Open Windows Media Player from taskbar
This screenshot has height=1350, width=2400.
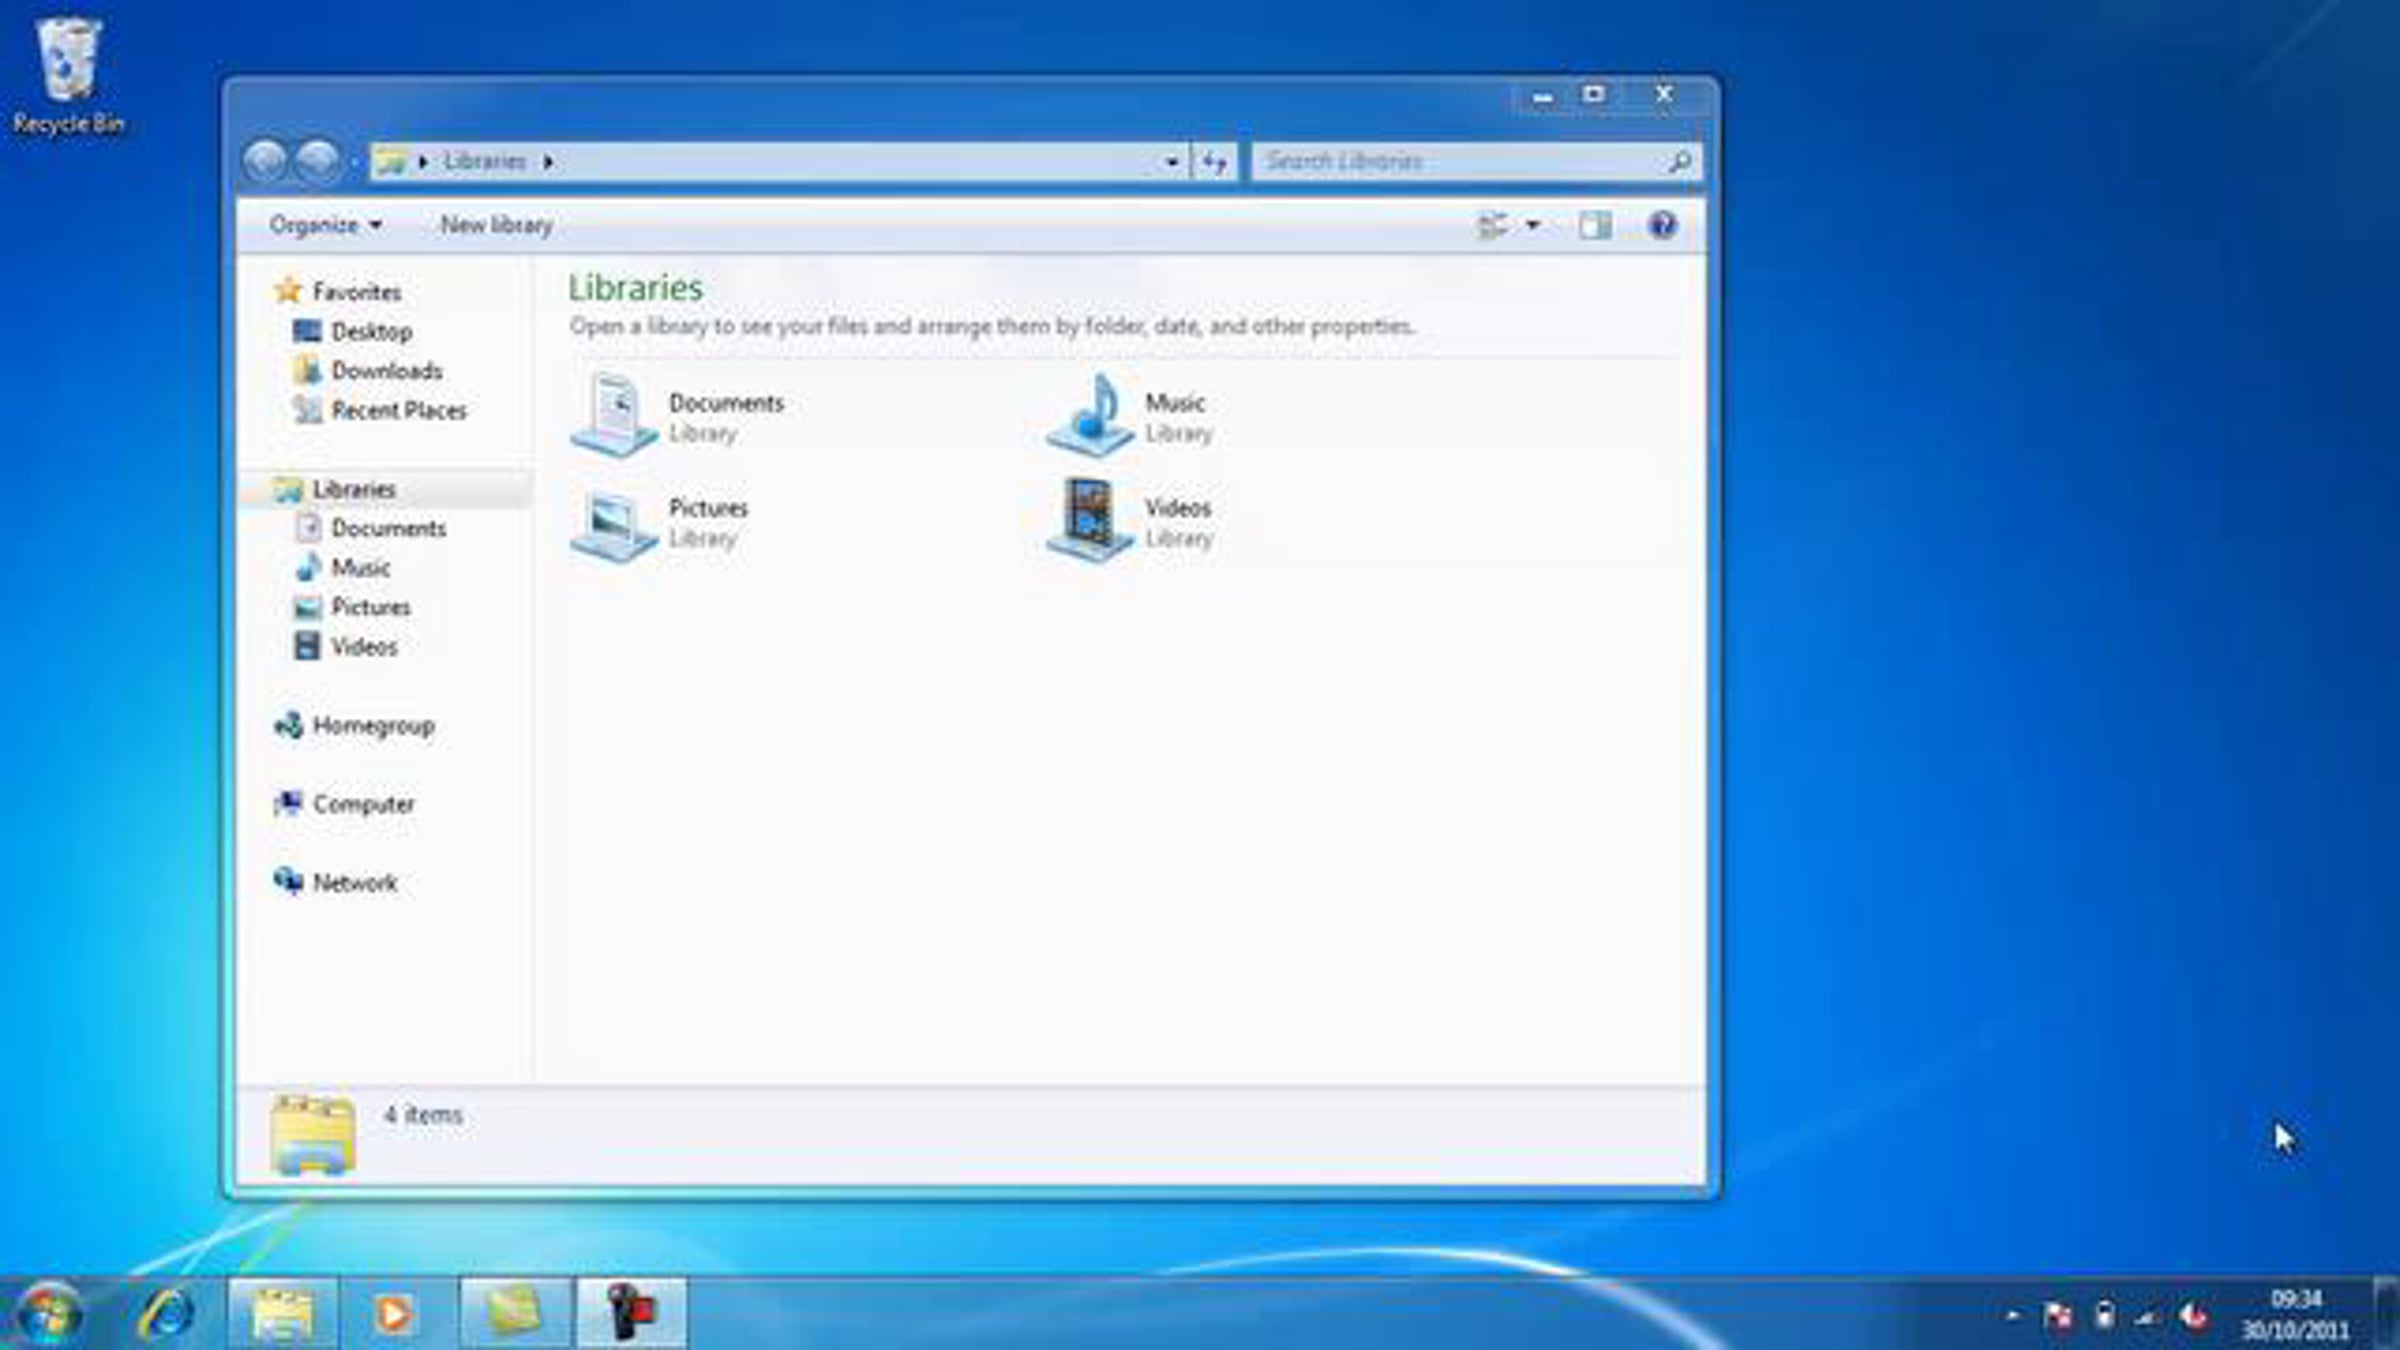[x=393, y=1313]
